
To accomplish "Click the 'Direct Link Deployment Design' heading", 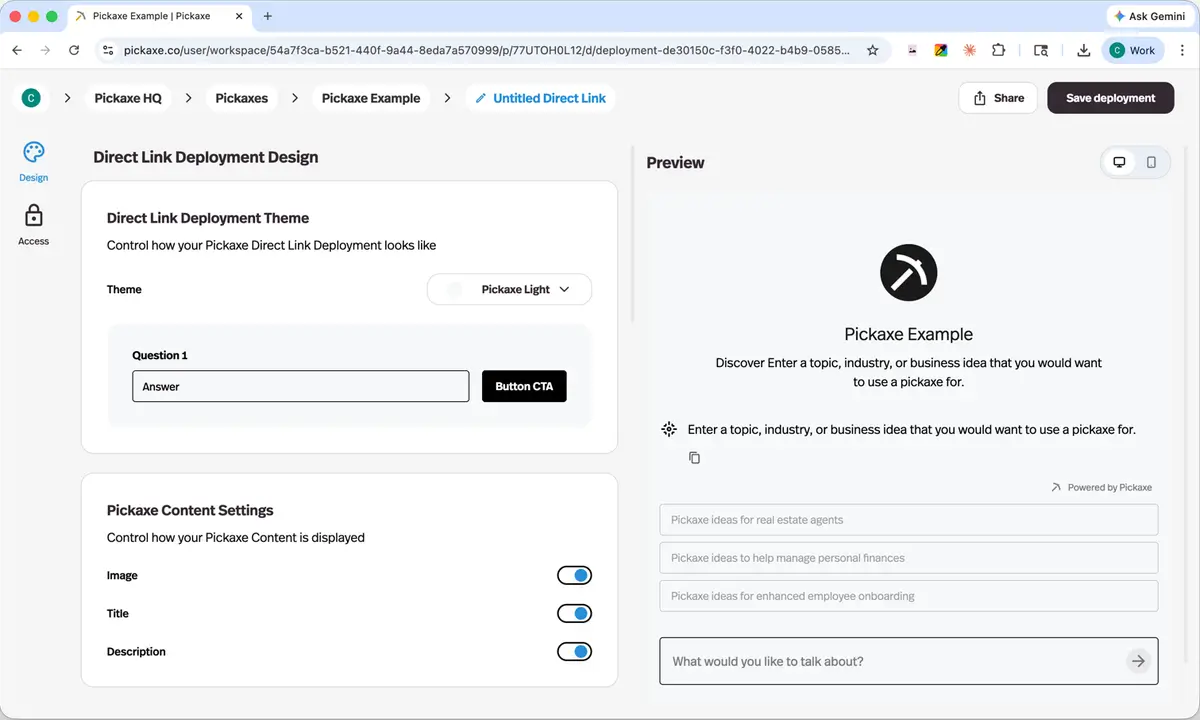I will click(206, 157).
